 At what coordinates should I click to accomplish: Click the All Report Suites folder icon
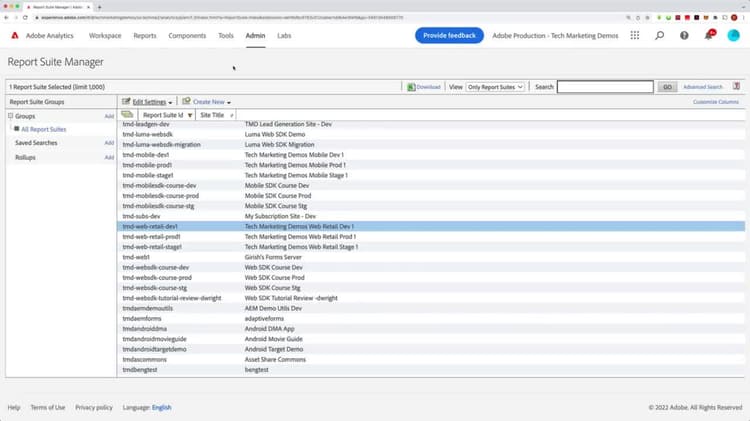[17, 129]
